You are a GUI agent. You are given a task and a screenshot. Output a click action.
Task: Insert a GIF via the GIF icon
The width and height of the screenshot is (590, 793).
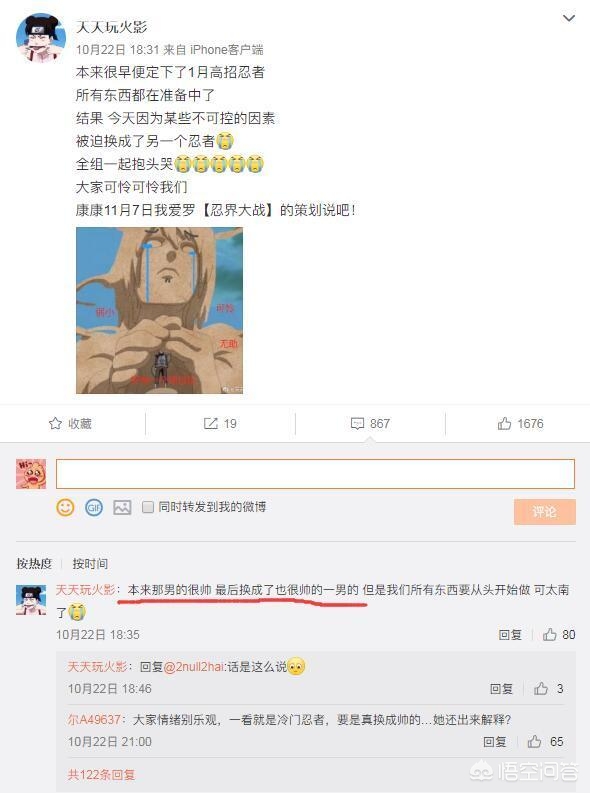(94, 507)
